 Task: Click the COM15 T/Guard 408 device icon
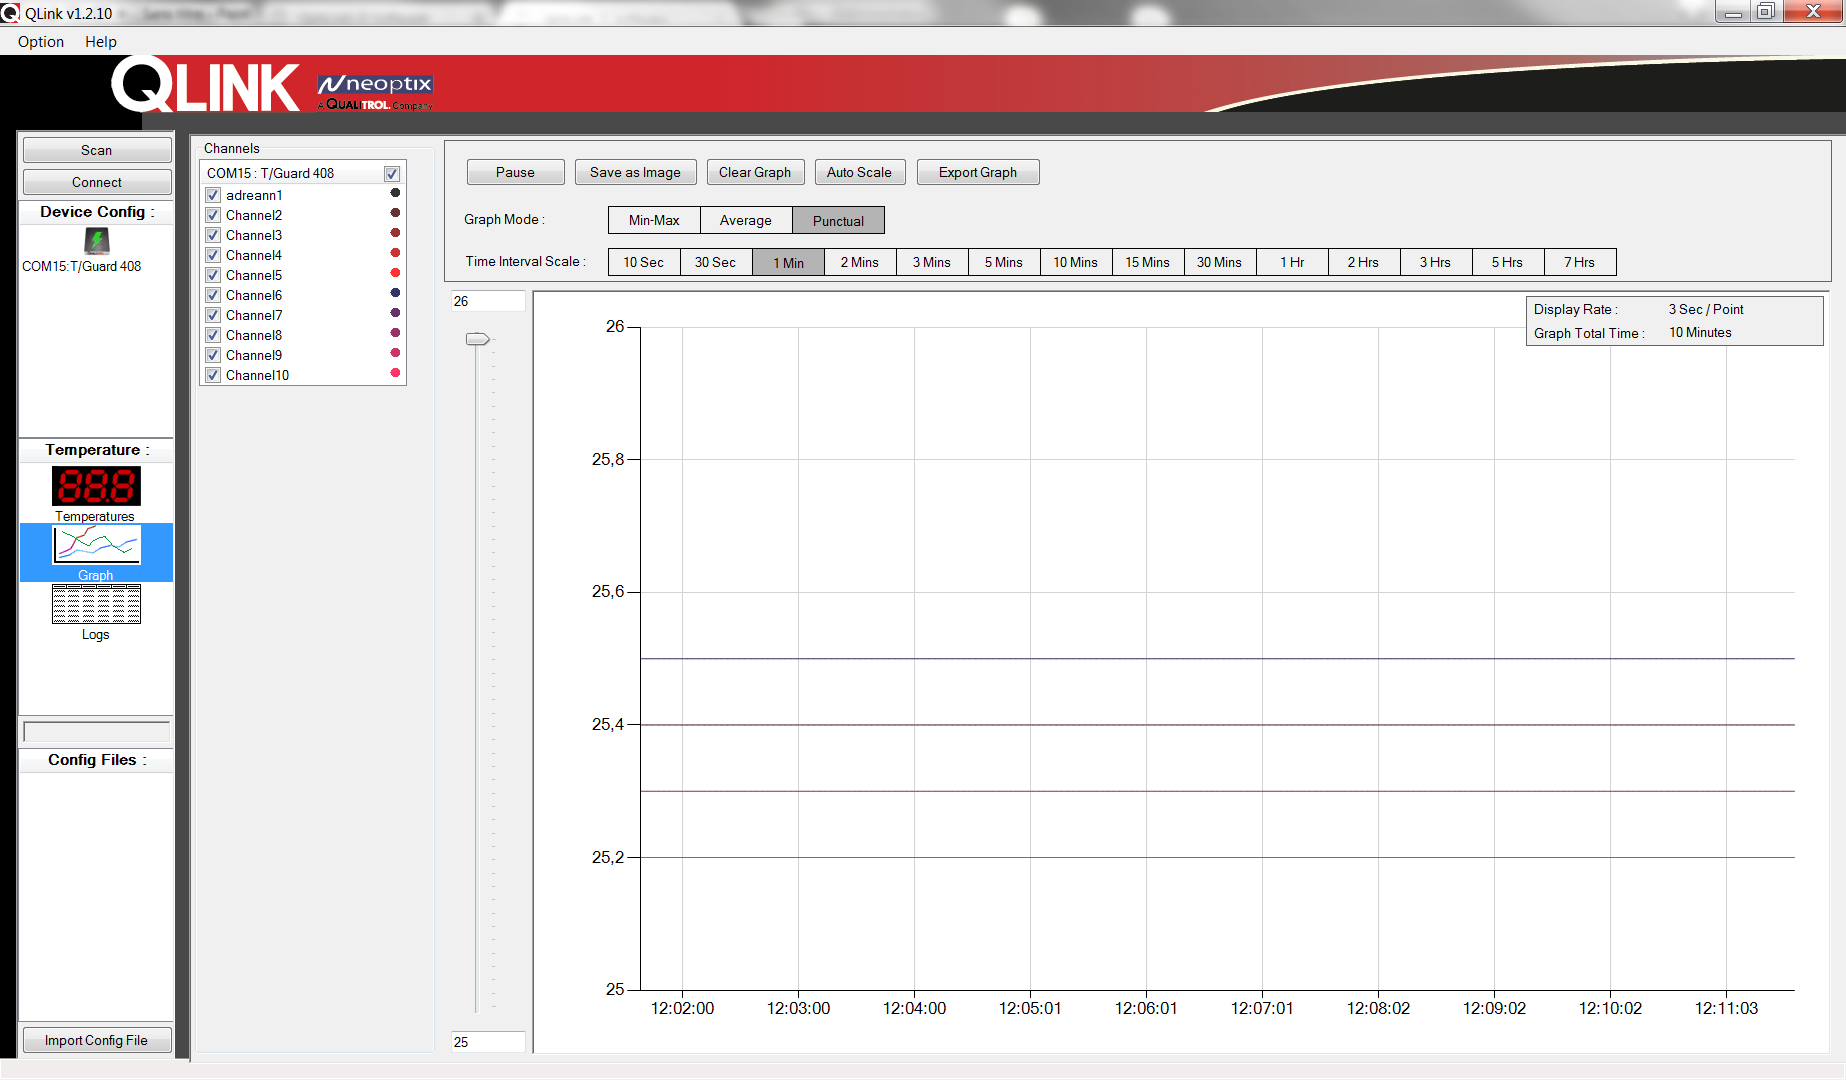96,241
